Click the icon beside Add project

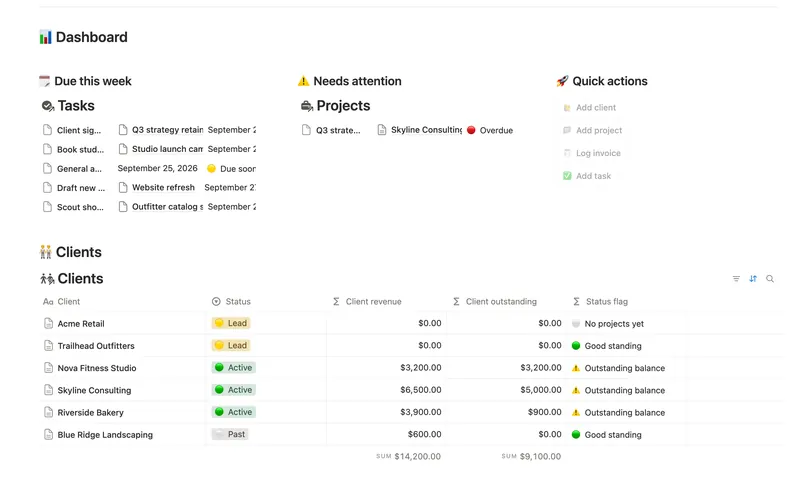pos(567,130)
